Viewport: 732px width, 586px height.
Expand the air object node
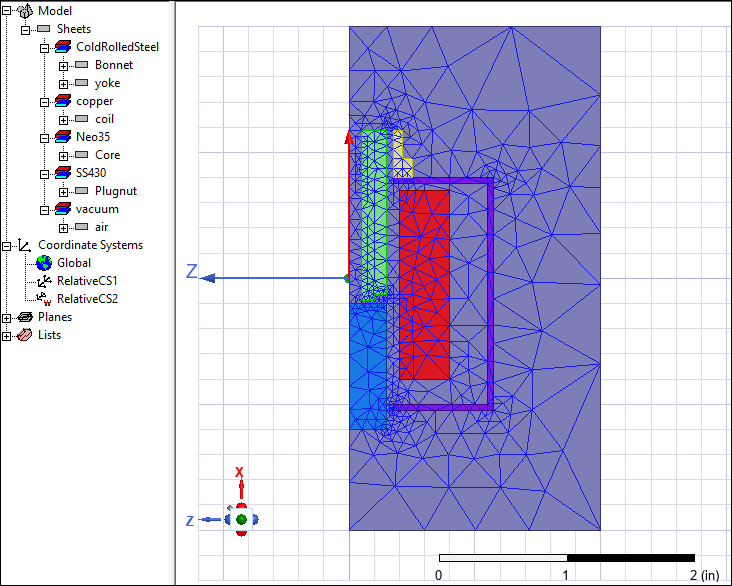click(x=63, y=228)
